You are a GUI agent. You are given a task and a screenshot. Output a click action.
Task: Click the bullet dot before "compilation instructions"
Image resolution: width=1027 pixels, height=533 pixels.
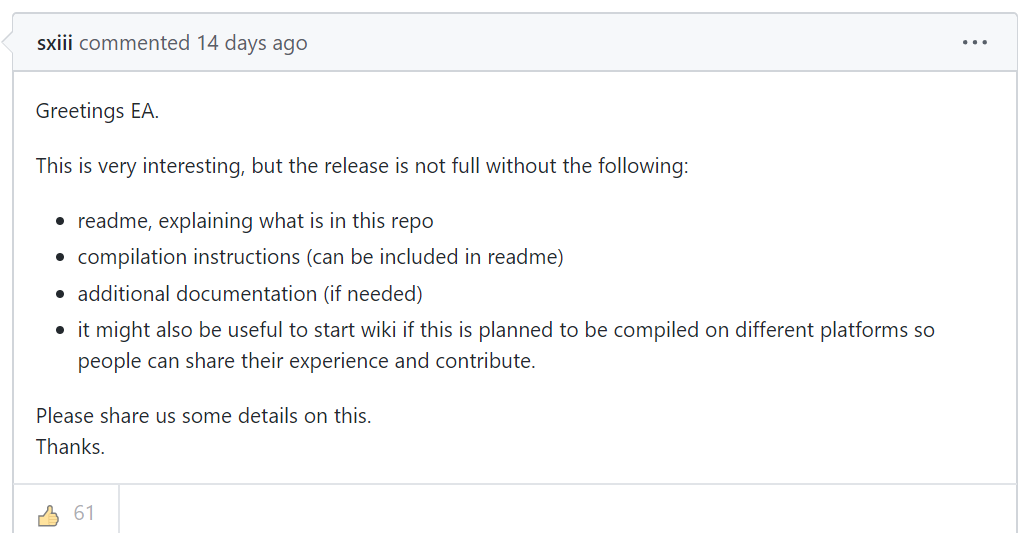60,258
